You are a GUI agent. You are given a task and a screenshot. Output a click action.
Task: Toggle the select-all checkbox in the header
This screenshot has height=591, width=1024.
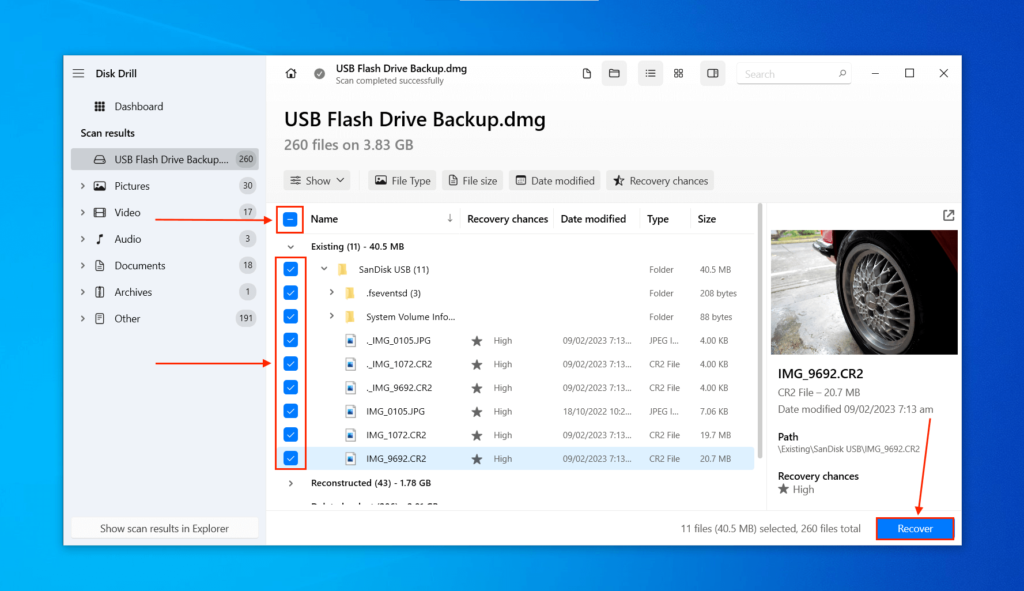click(290, 218)
